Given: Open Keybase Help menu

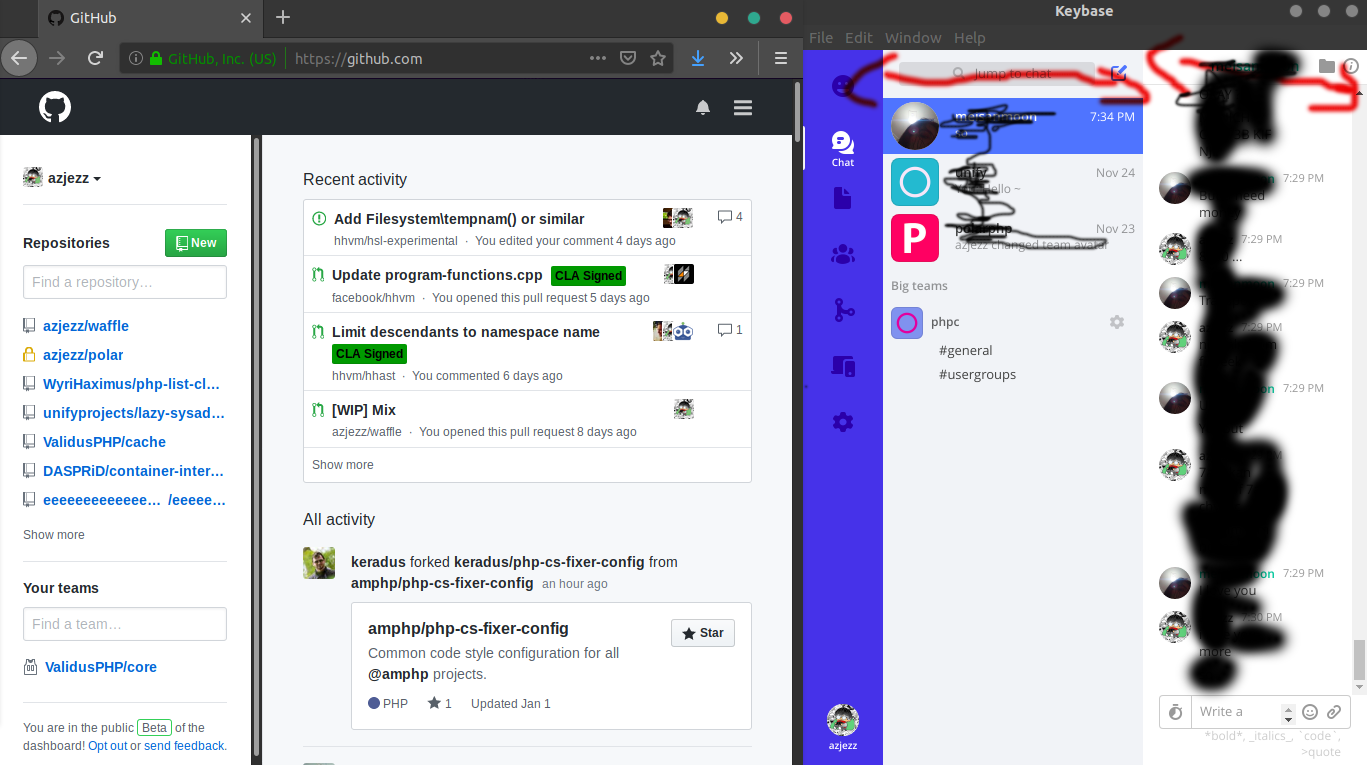Looking at the screenshot, I should (970, 37).
